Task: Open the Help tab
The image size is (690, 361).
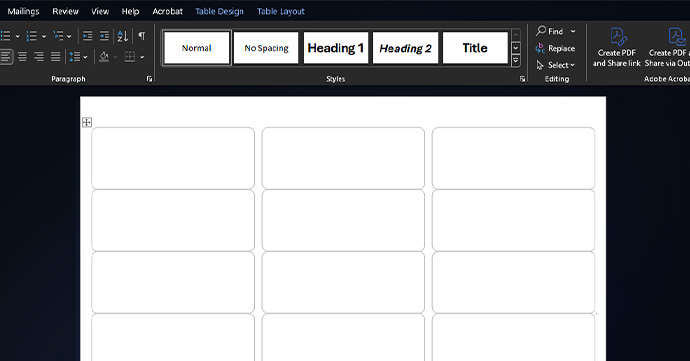Action: tap(130, 11)
